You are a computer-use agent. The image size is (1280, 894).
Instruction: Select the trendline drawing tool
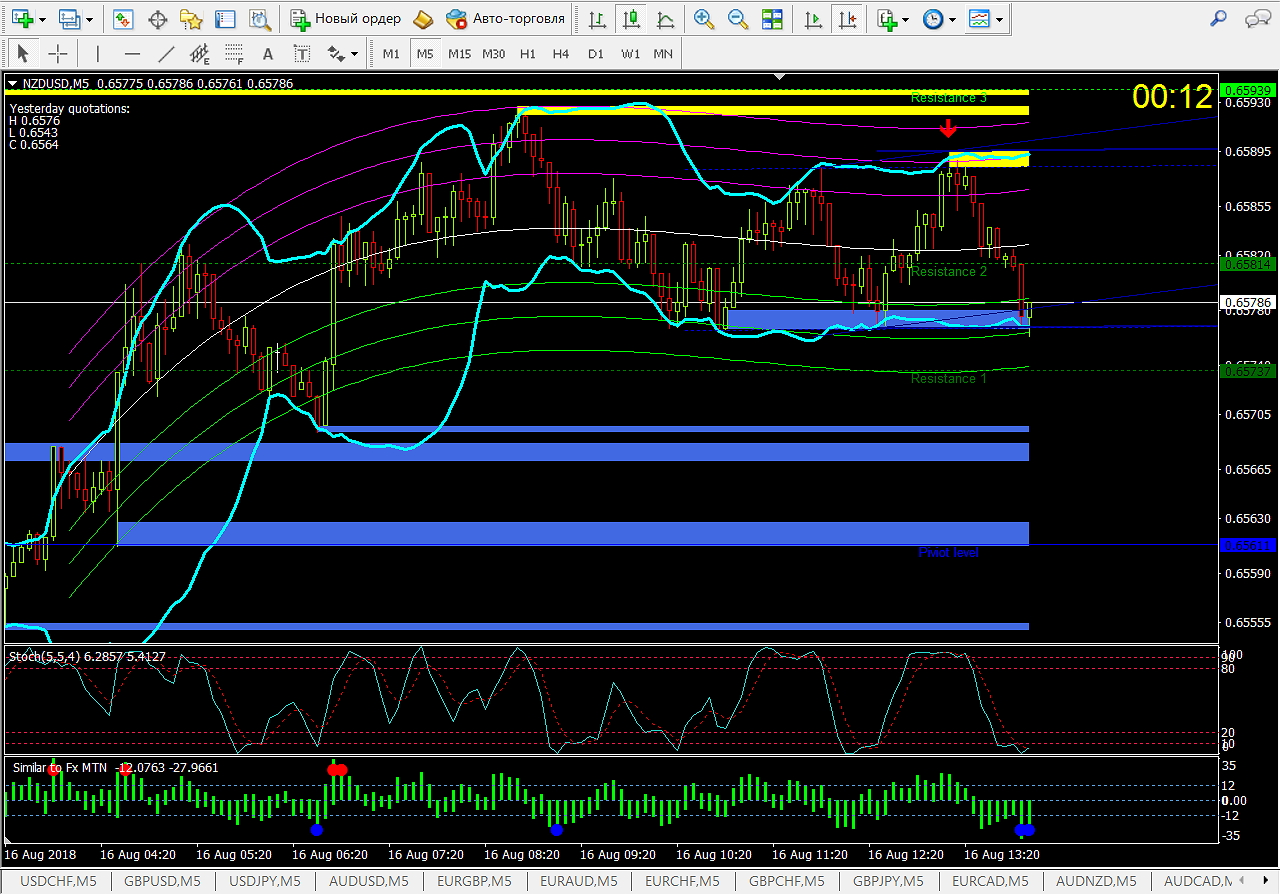pyautogui.click(x=166, y=54)
